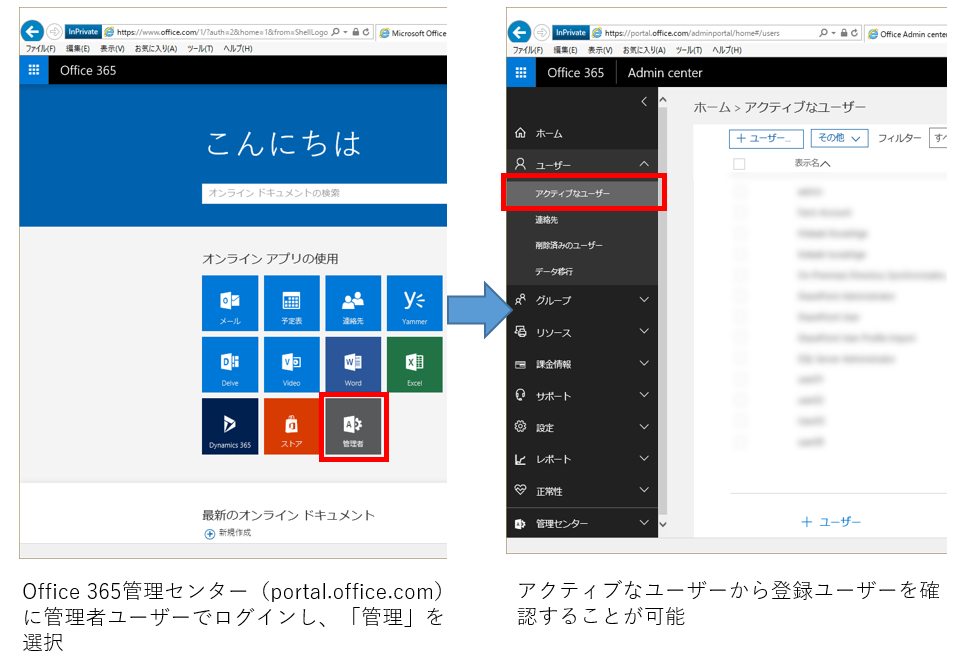
Task: Click the 設定 gear icon in sidebar
Action: pos(520,426)
